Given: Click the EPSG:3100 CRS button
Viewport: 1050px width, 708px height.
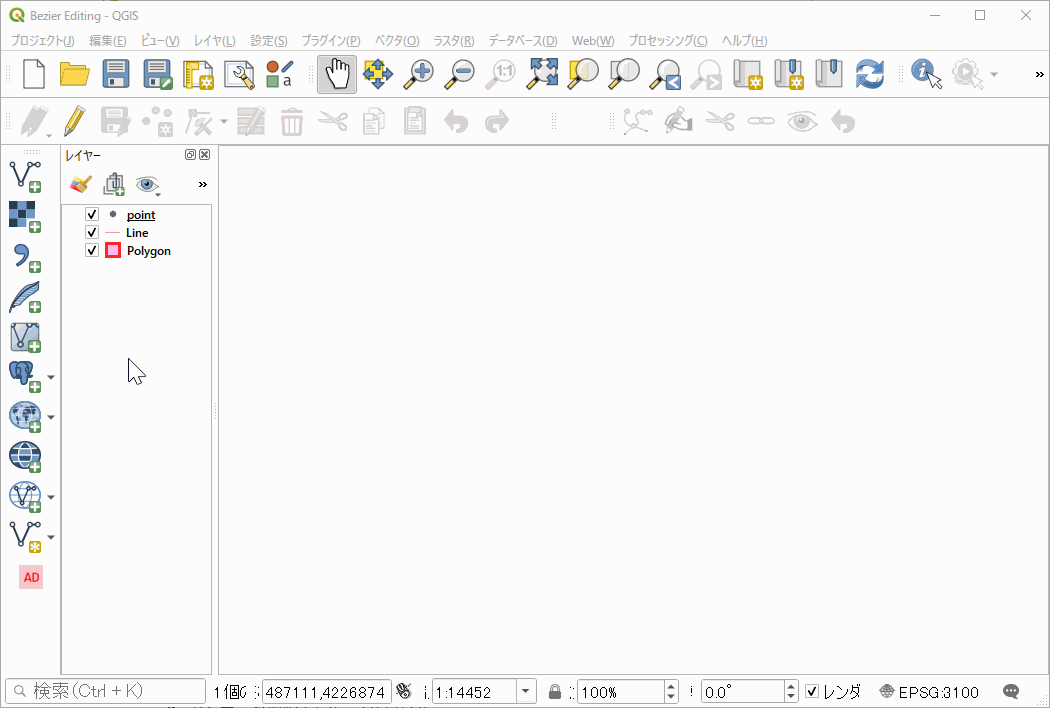Looking at the screenshot, I should pos(928,691).
